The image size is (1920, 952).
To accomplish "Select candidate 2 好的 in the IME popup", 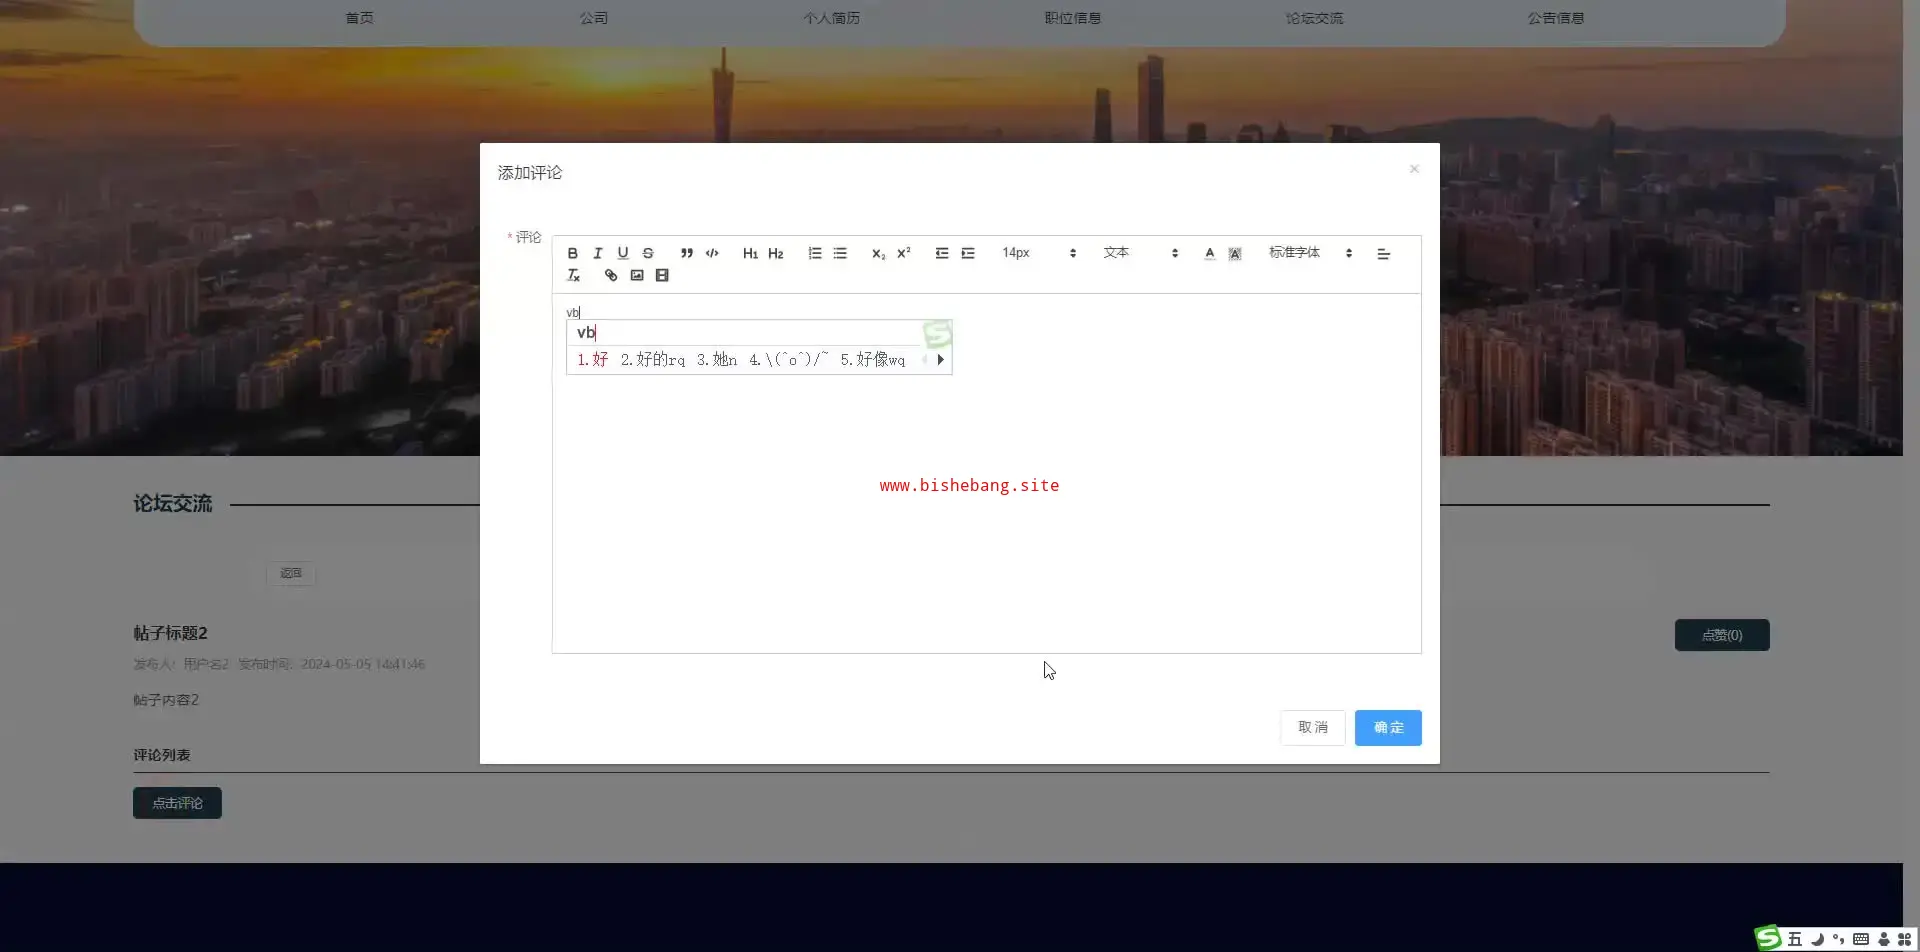I will 652,359.
